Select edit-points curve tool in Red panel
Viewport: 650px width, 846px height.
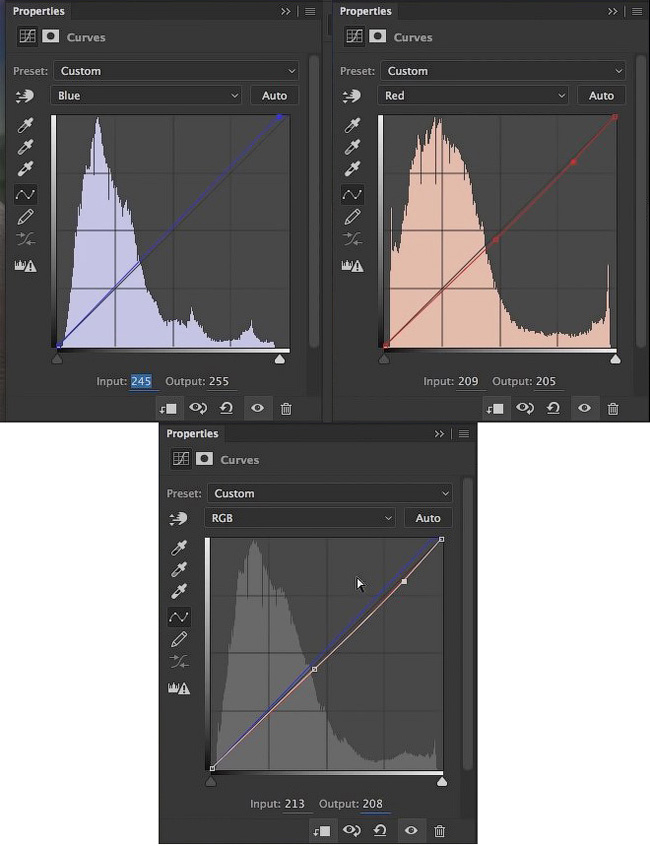coord(352,194)
